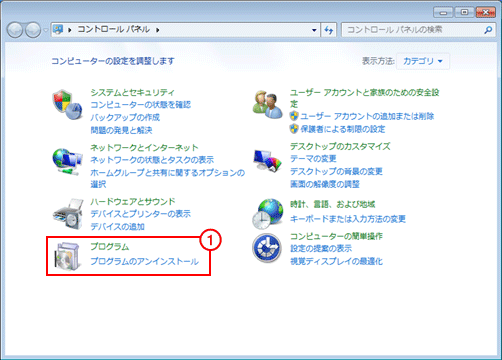Expand the address bar history dropdown
The height and width of the screenshot is (360, 502).
click(x=314, y=30)
